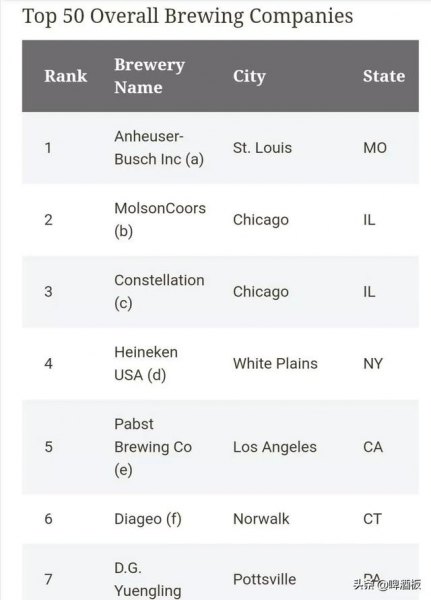Select Pabst Brewing Co (e) entry
The height and width of the screenshot is (600, 431).
pos(153,447)
